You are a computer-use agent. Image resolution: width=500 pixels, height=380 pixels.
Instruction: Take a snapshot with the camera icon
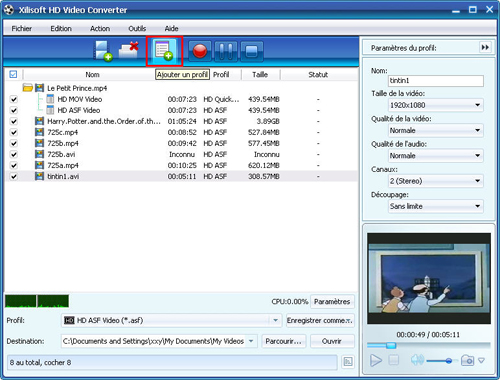pos(467,360)
